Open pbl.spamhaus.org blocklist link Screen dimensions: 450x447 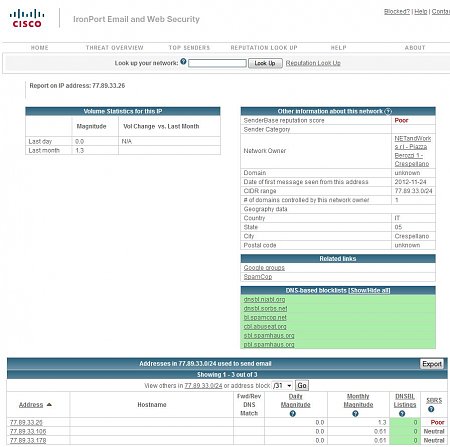[x=269, y=345]
